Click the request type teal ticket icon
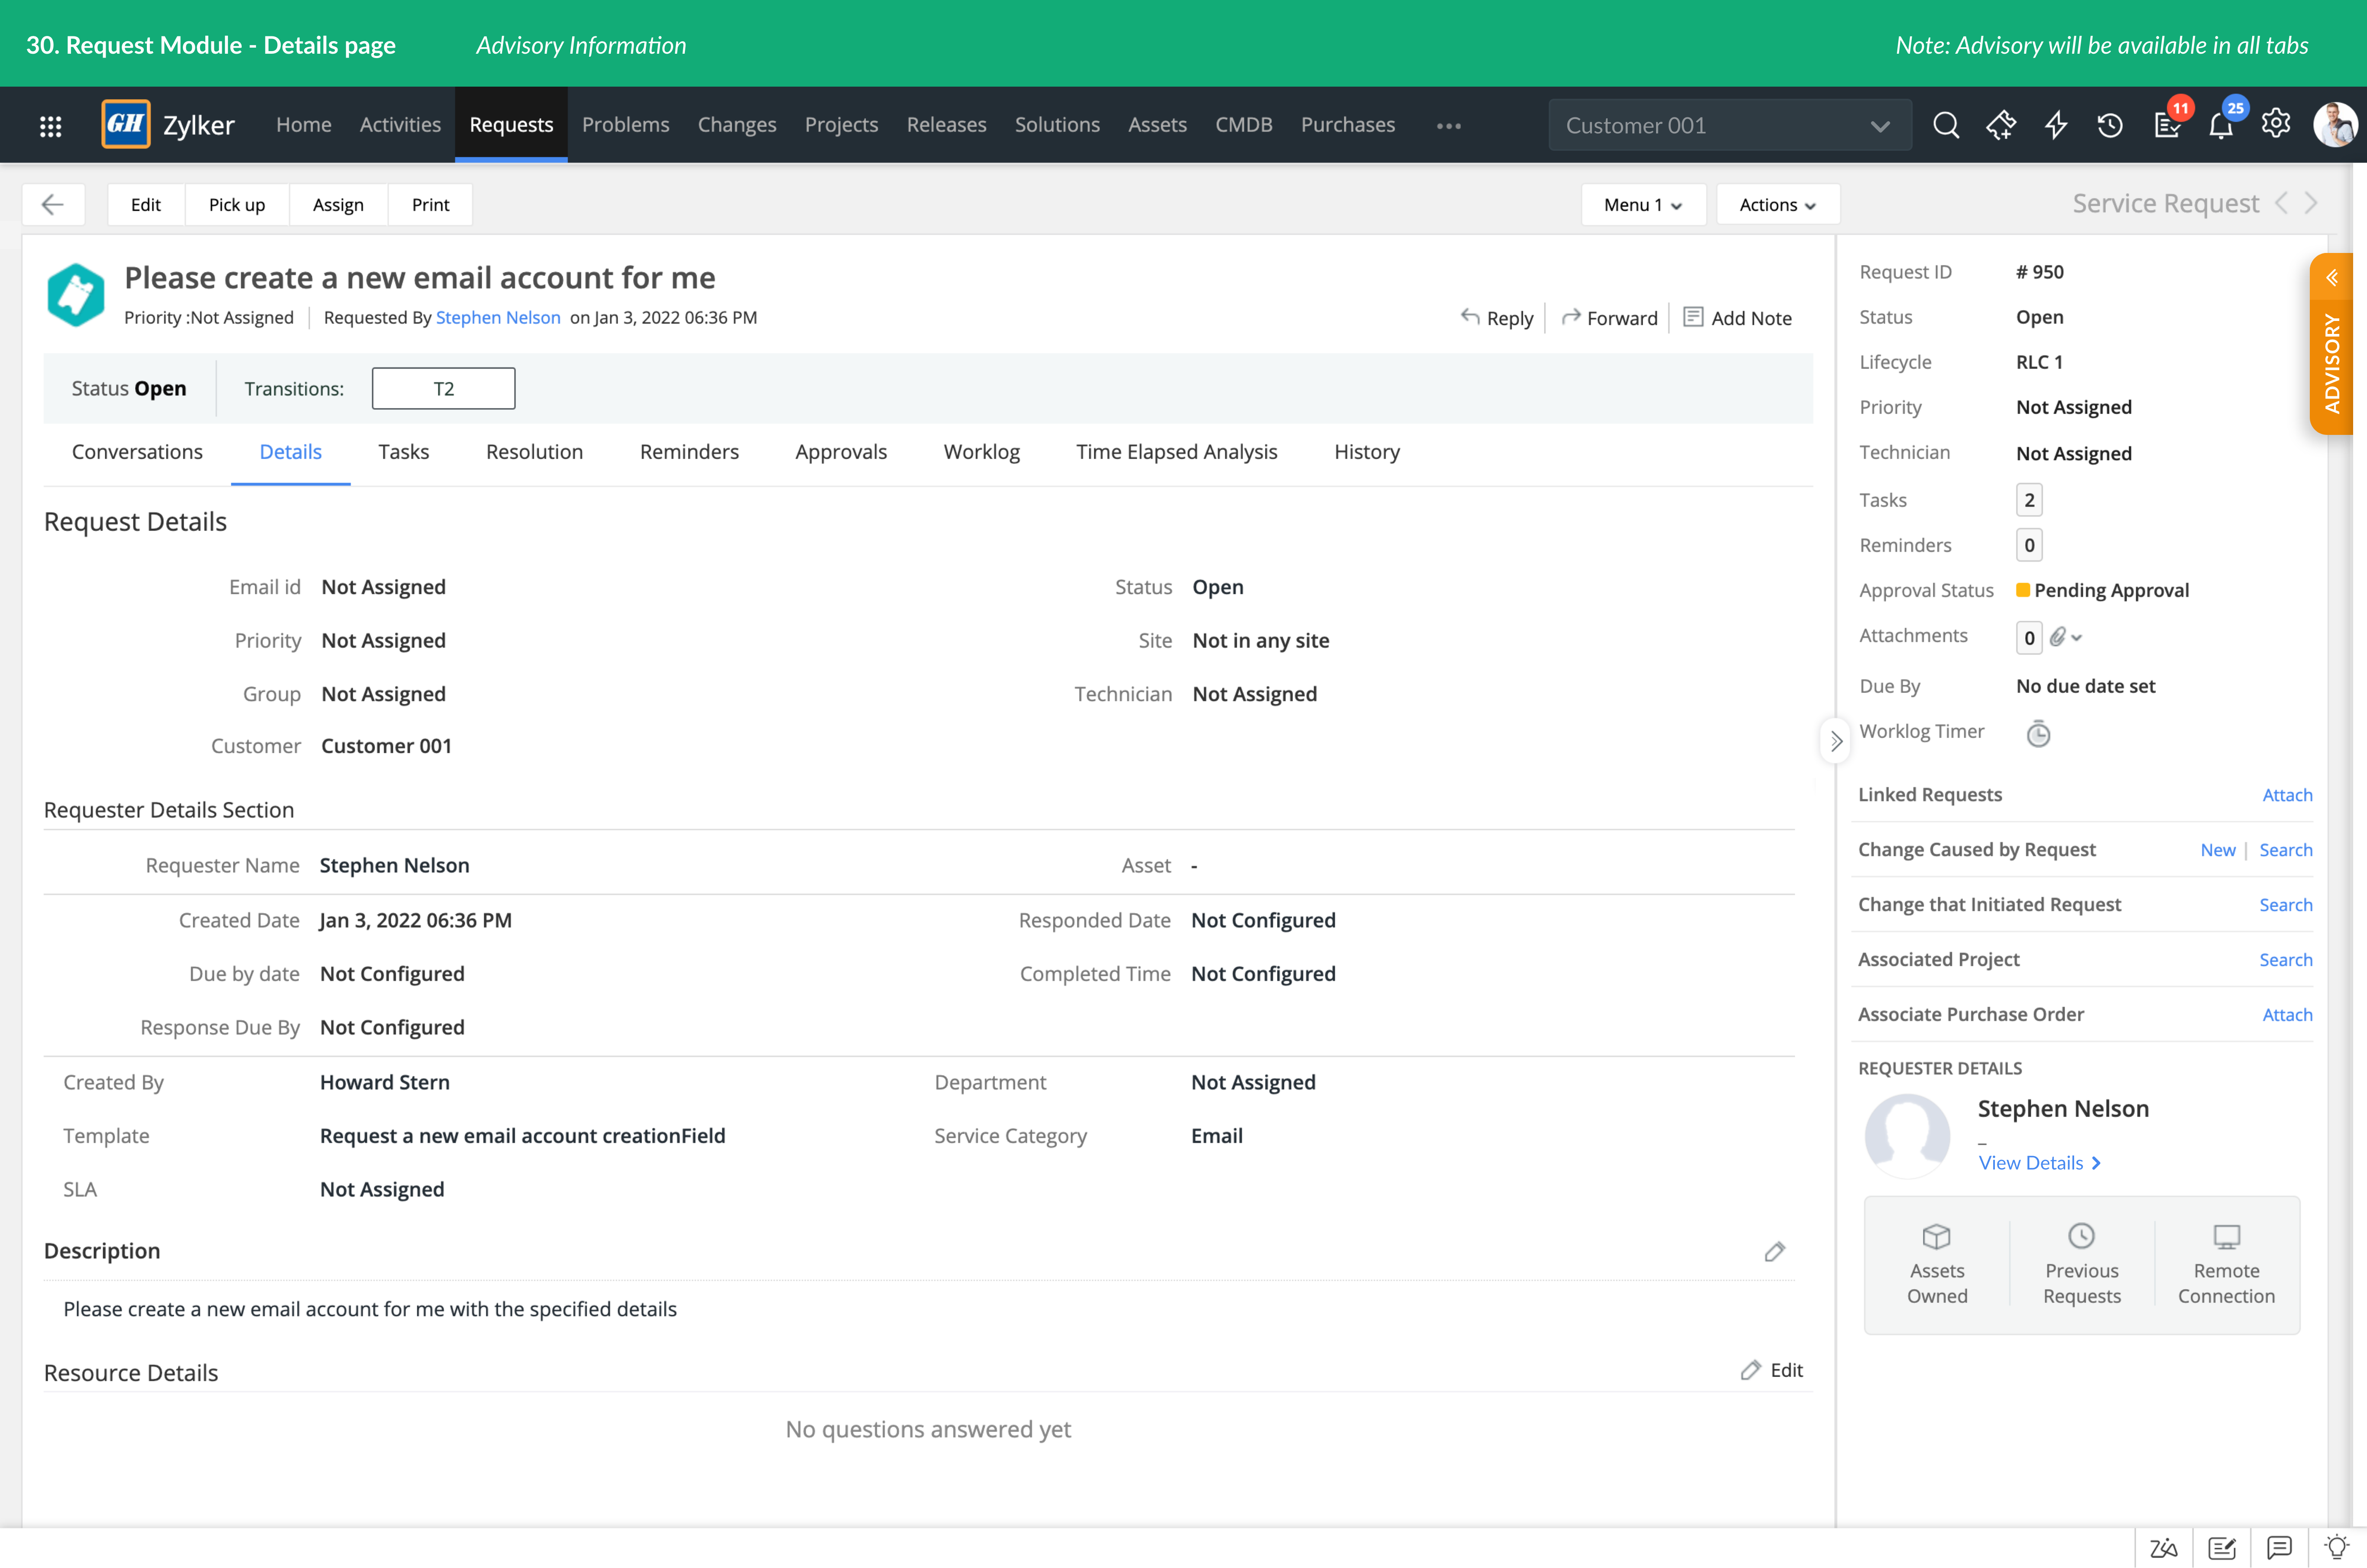 tap(76, 294)
